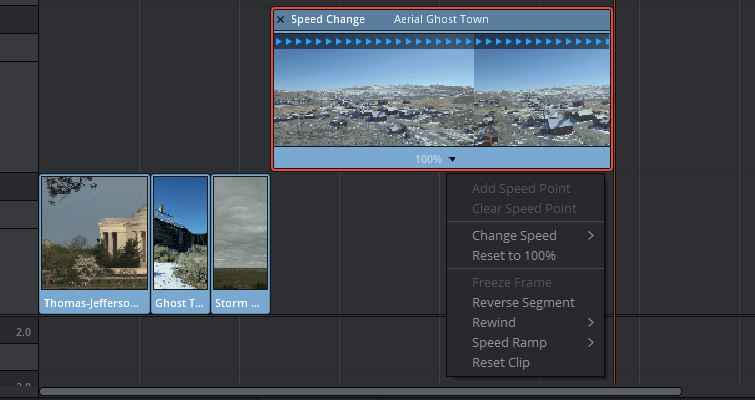Click the Freeze Frame menu entry
Image resolution: width=755 pixels, height=400 pixels.
coord(511,283)
